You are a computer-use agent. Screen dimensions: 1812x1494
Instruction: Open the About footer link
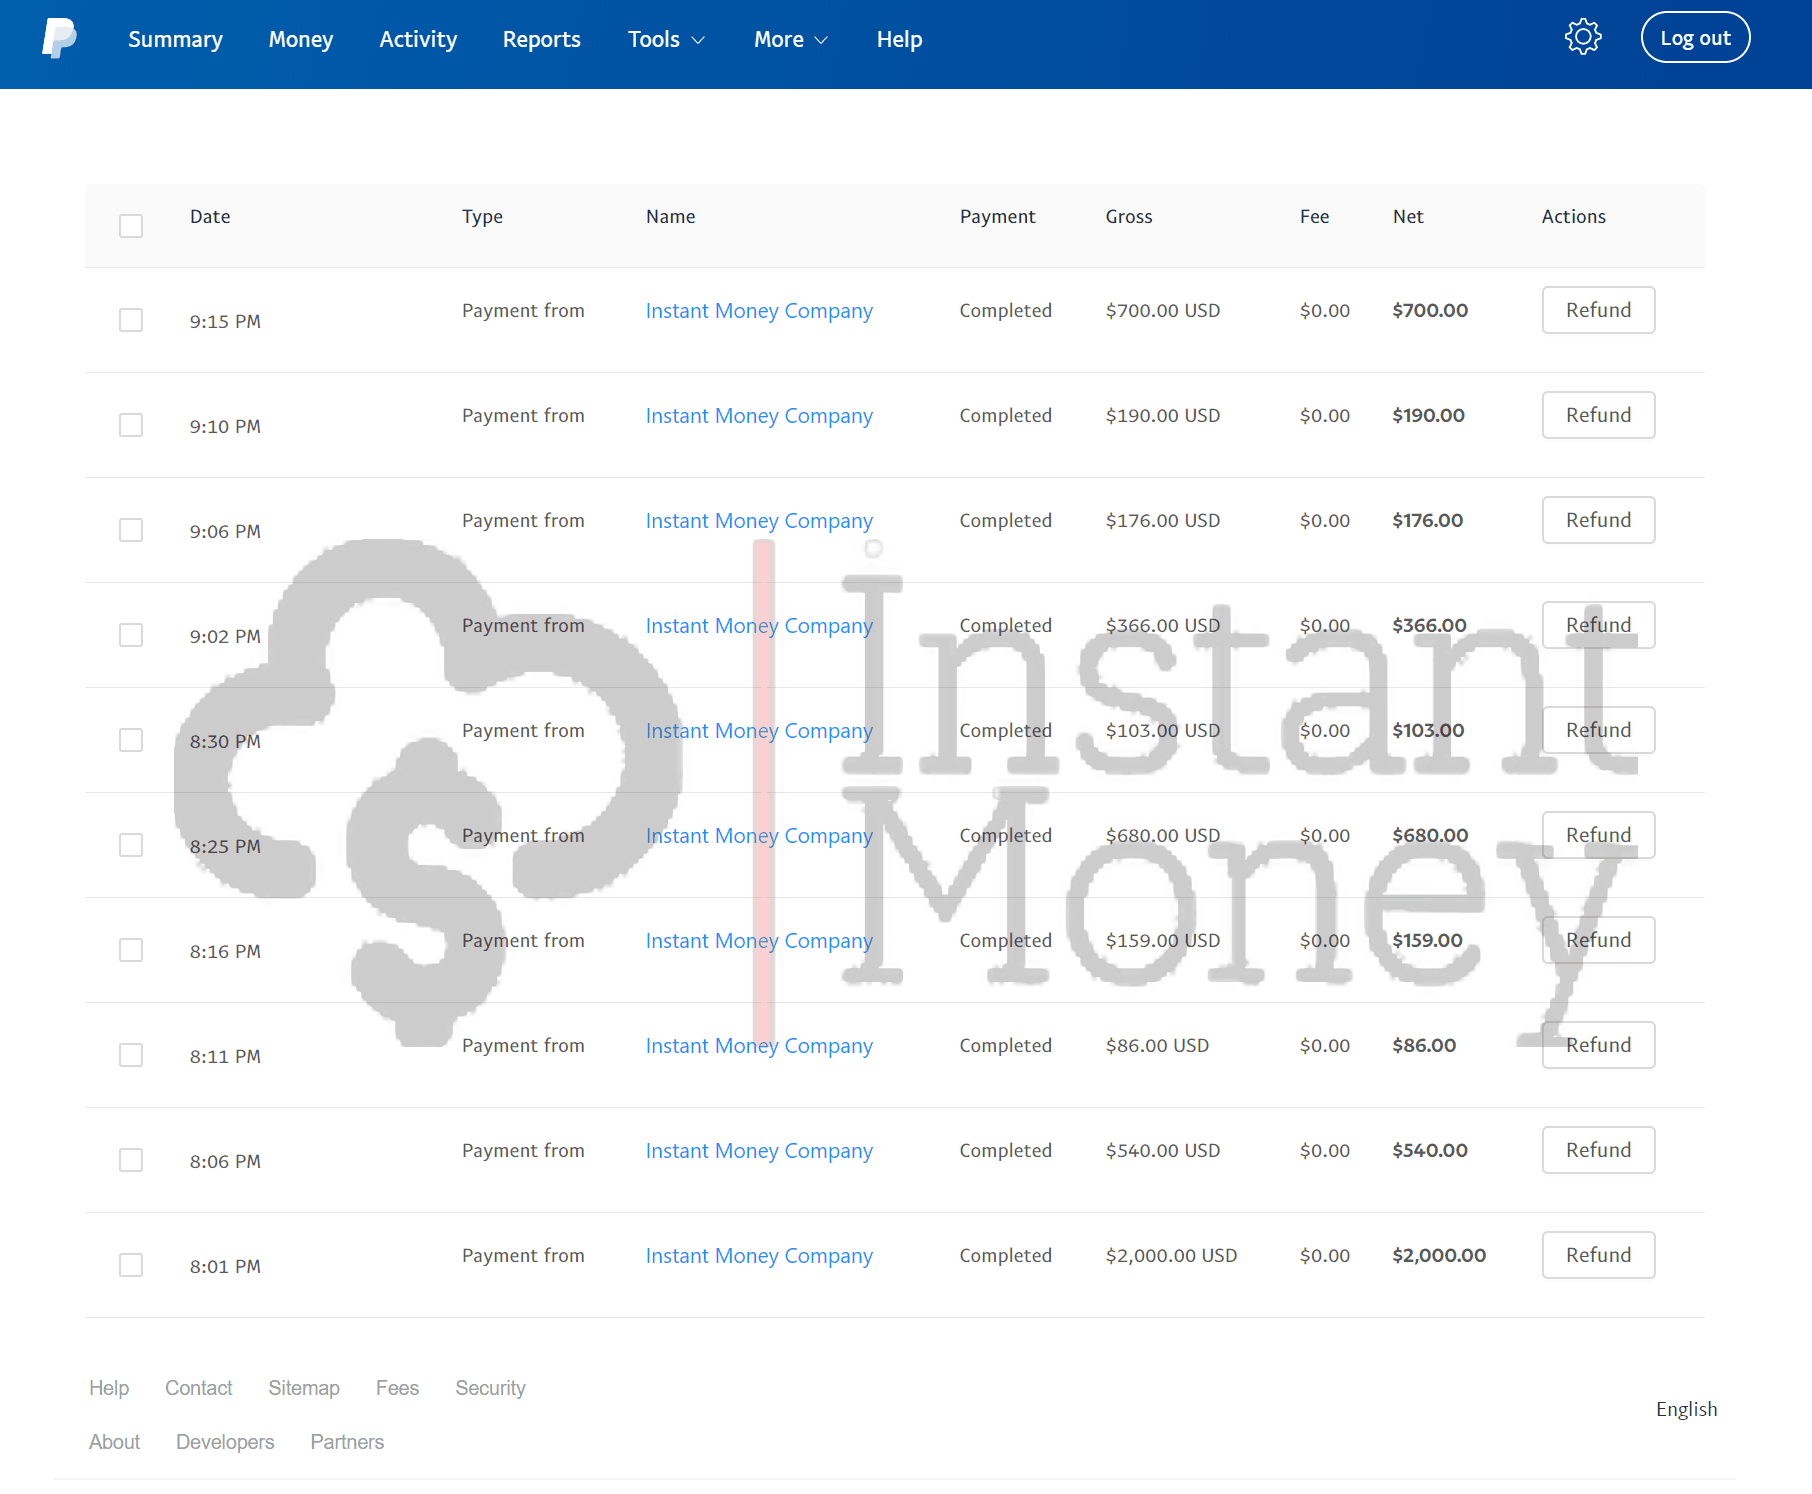click(114, 1442)
